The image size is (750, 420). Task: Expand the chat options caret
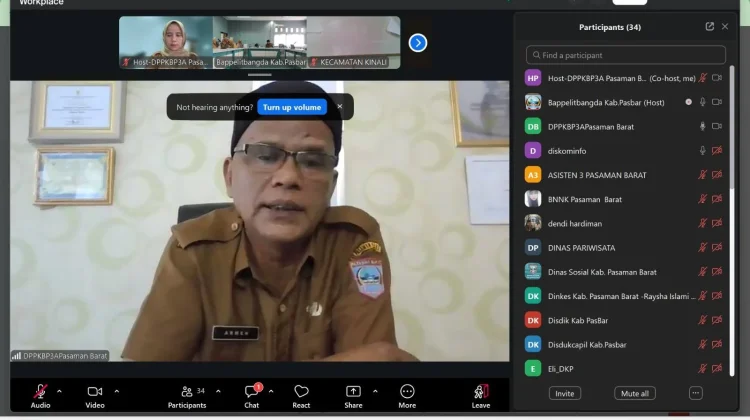(271, 391)
